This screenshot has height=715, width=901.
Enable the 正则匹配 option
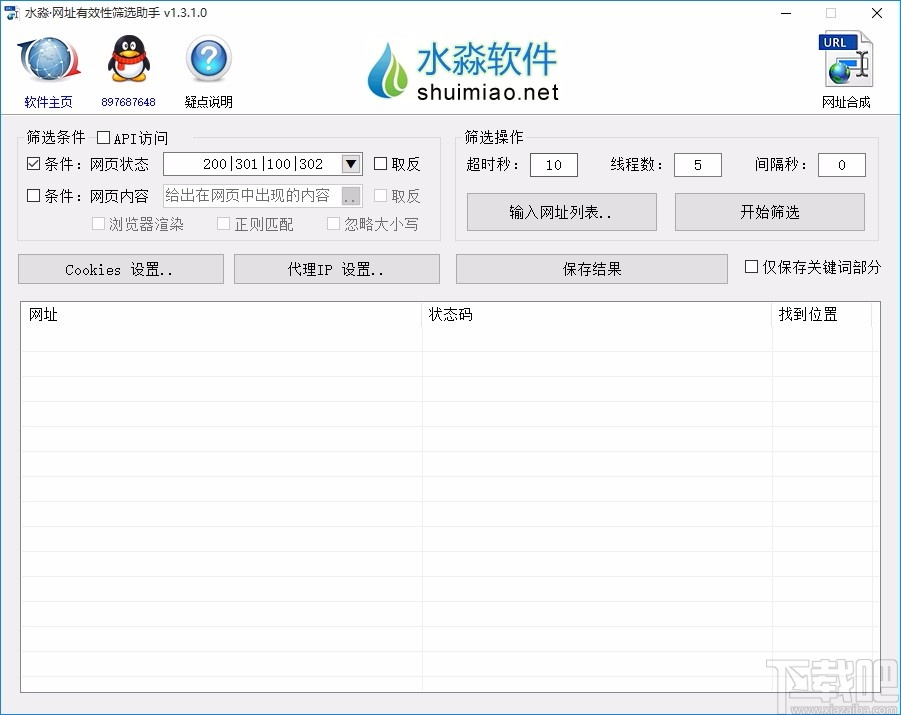[x=224, y=223]
